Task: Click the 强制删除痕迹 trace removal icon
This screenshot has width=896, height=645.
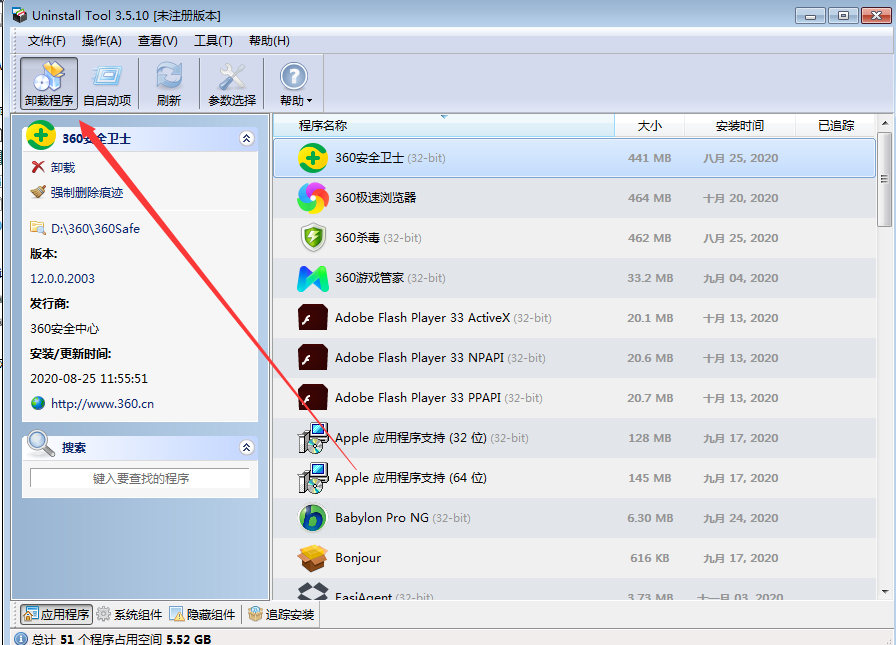Action: click(x=37, y=190)
